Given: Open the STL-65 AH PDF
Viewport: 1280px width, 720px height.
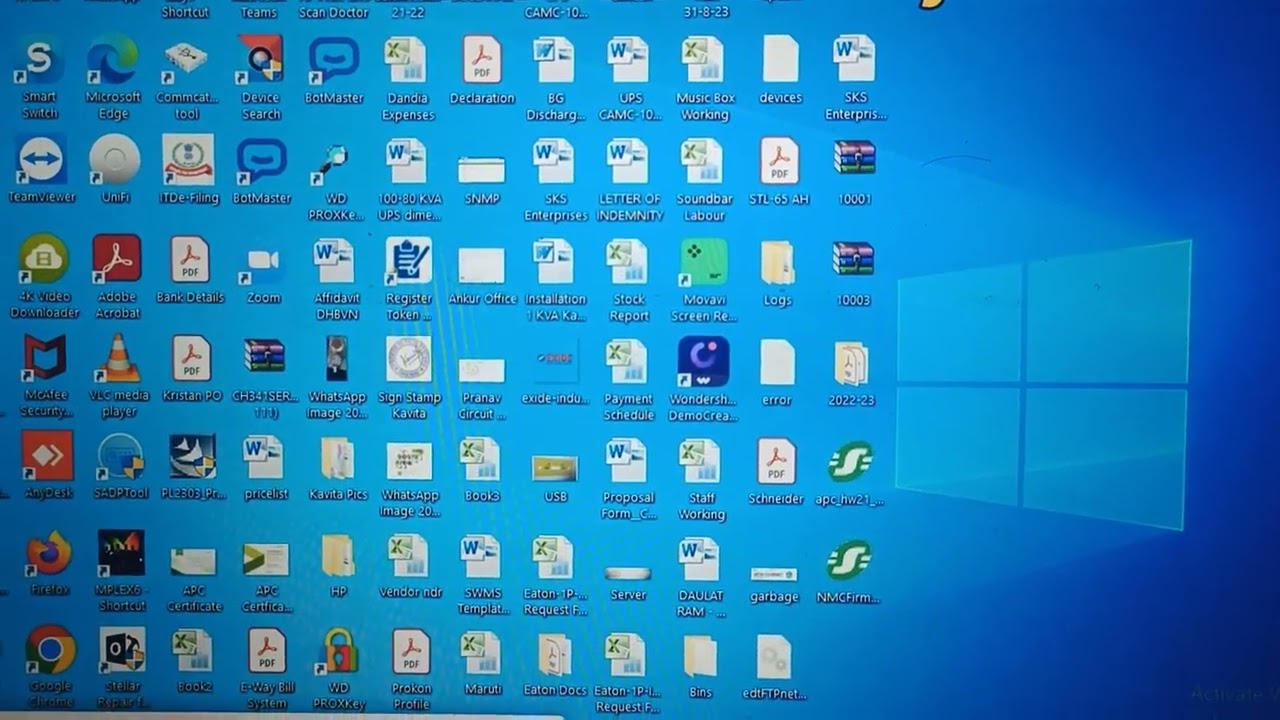Looking at the screenshot, I should point(779,162).
